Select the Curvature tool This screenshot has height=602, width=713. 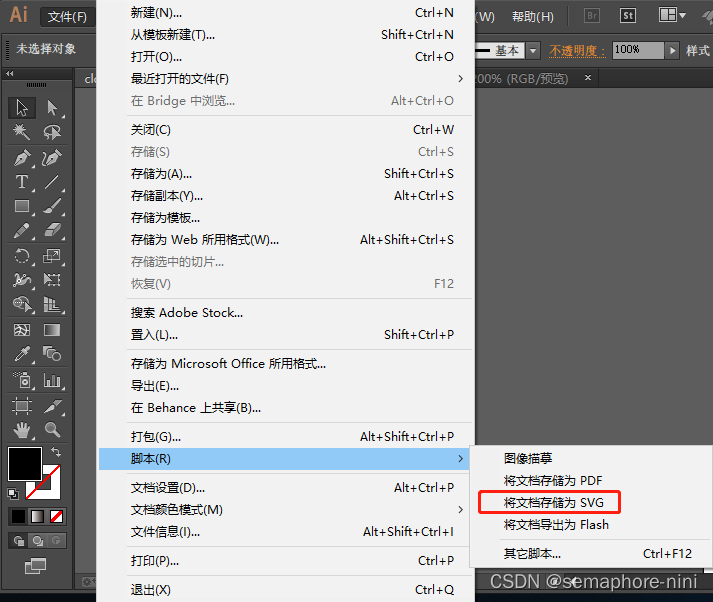tap(52, 158)
